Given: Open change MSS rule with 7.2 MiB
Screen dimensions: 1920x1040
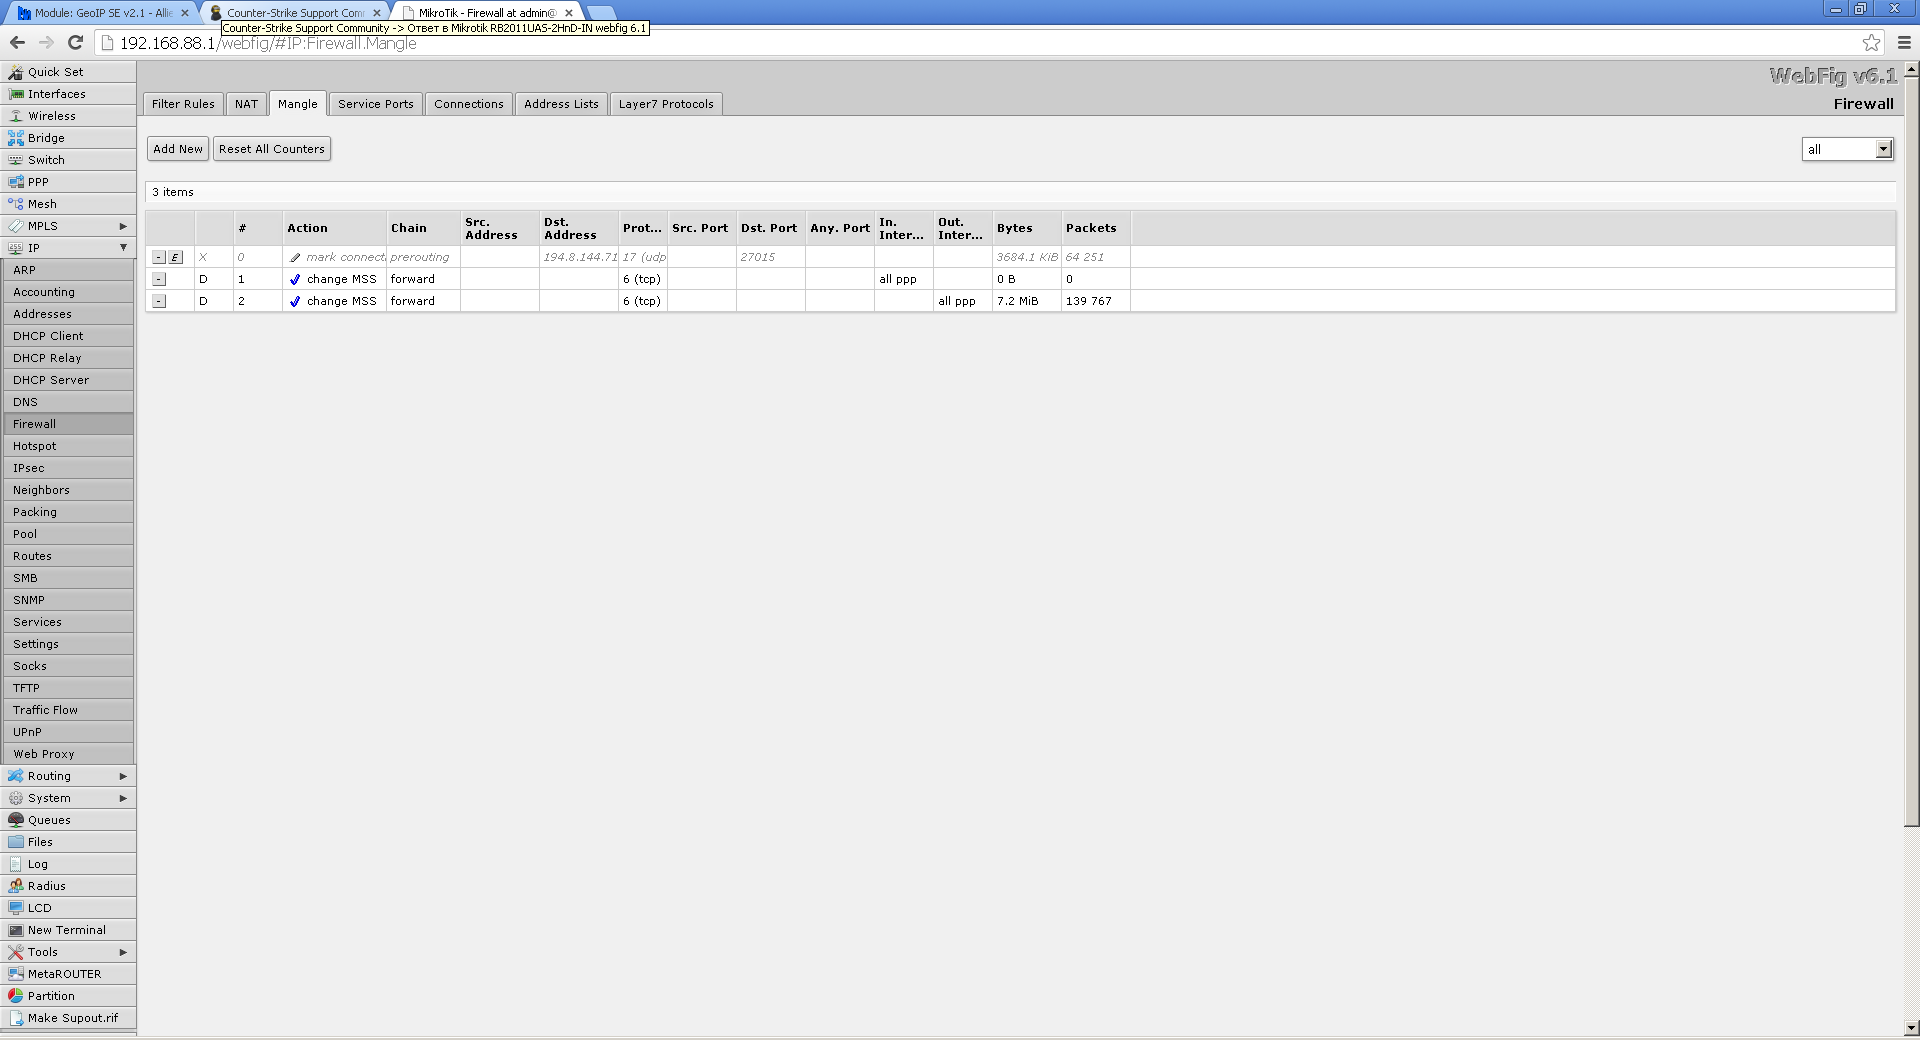Looking at the screenshot, I should click(1020, 301).
